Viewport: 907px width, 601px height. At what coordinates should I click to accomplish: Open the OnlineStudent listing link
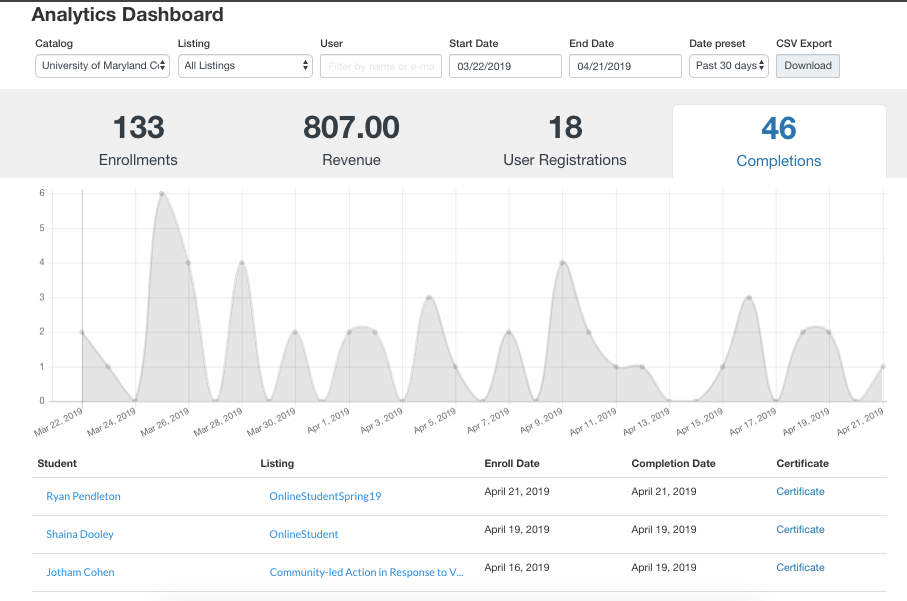(x=303, y=534)
